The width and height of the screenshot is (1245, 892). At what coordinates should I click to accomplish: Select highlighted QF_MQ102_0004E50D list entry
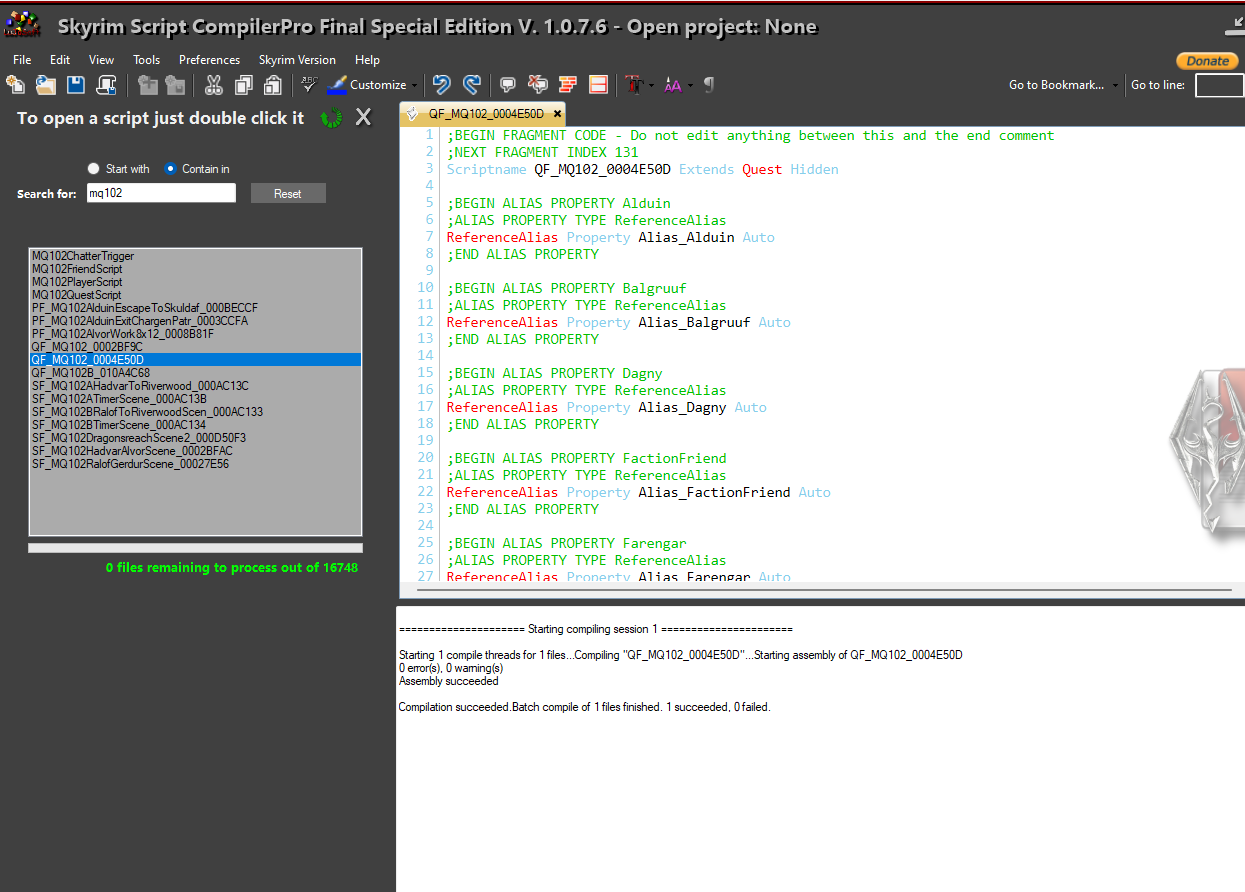(x=195, y=360)
